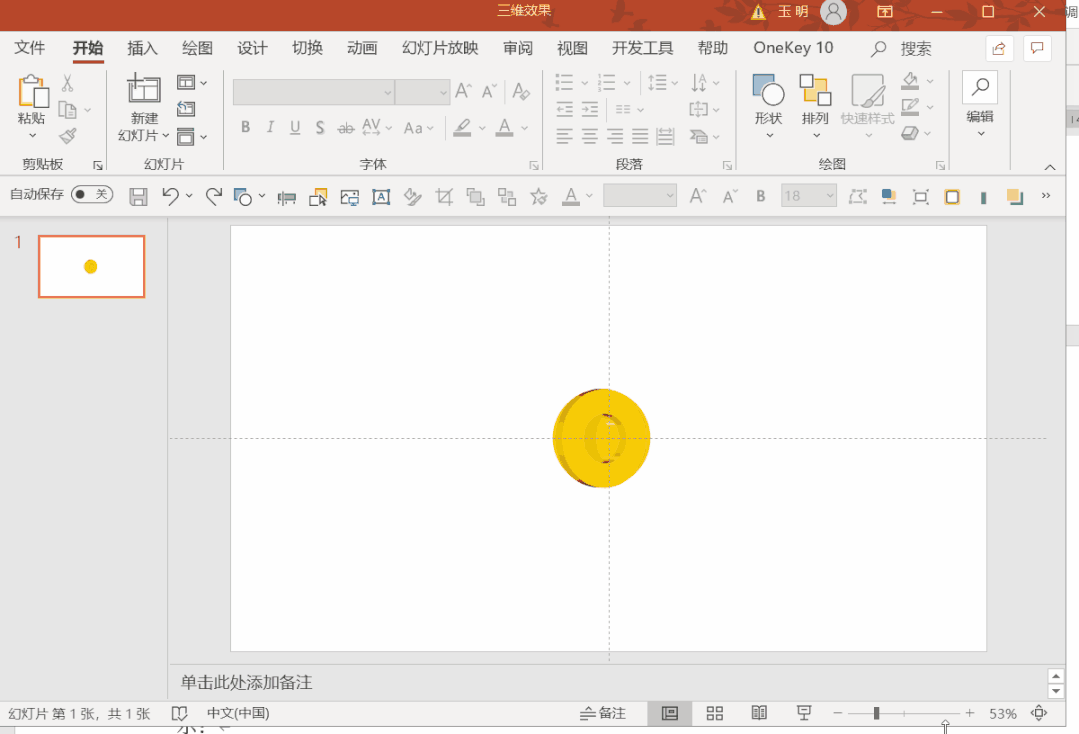Select the Crop tool in quick toolbar
The height and width of the screenshot is (734, 1079).
coord(445,197)
